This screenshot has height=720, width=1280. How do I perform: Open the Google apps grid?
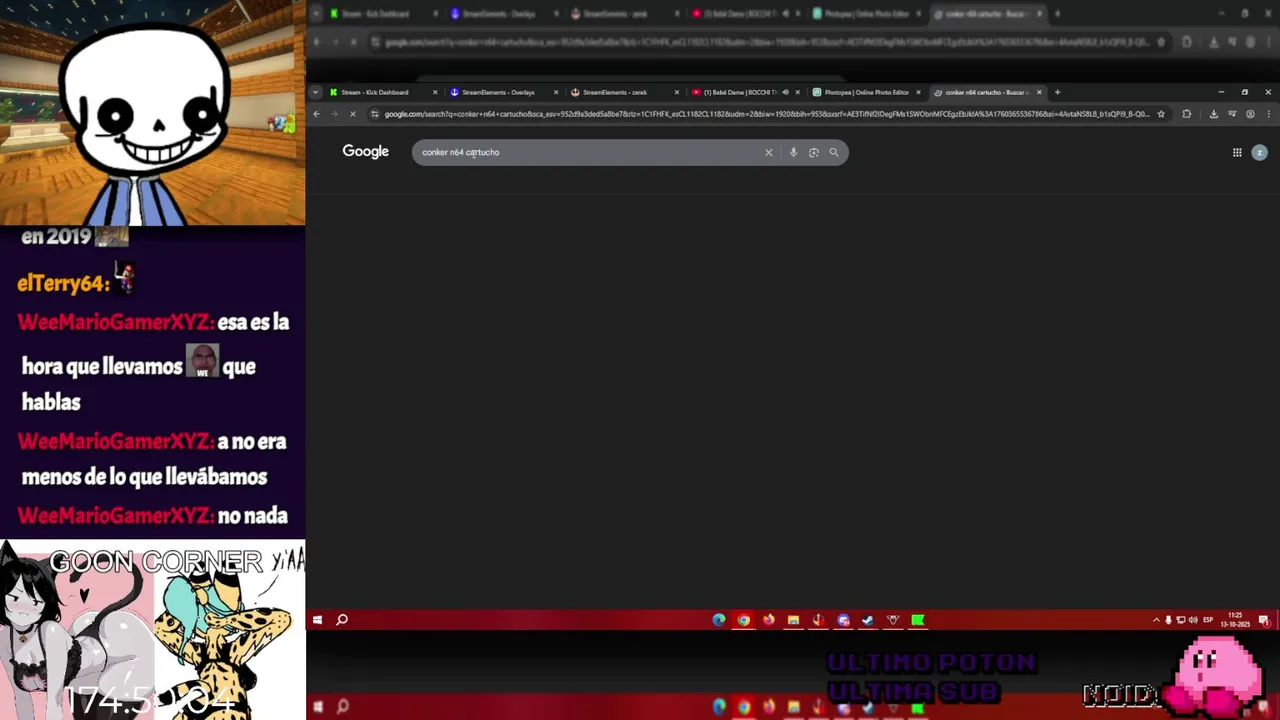1237,152
